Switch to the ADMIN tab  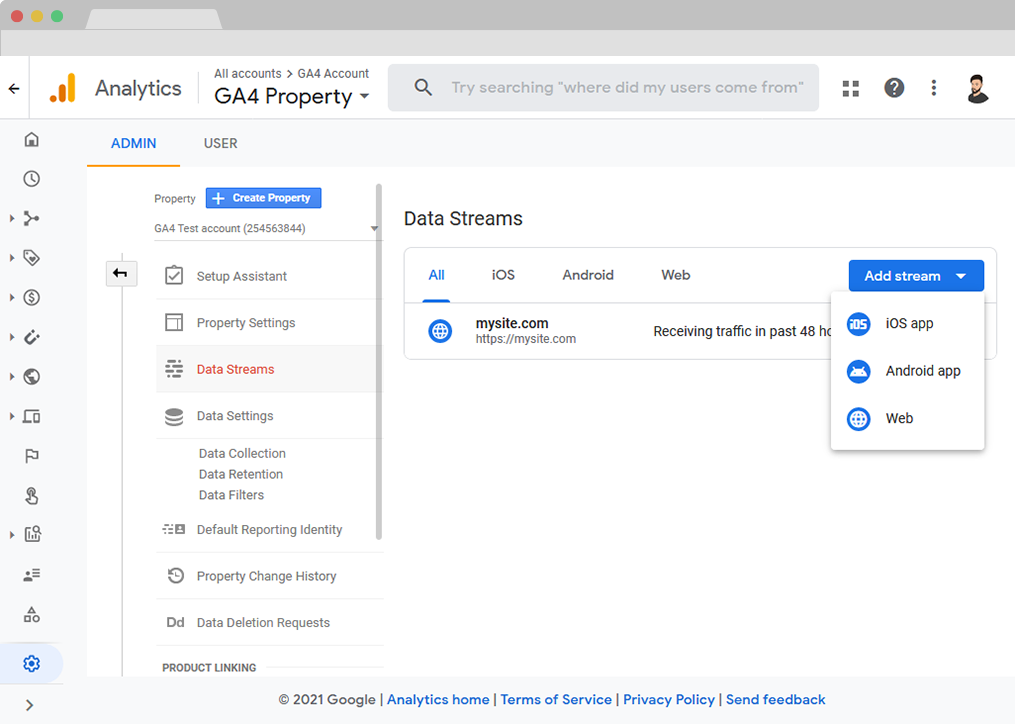click(133, 143)
